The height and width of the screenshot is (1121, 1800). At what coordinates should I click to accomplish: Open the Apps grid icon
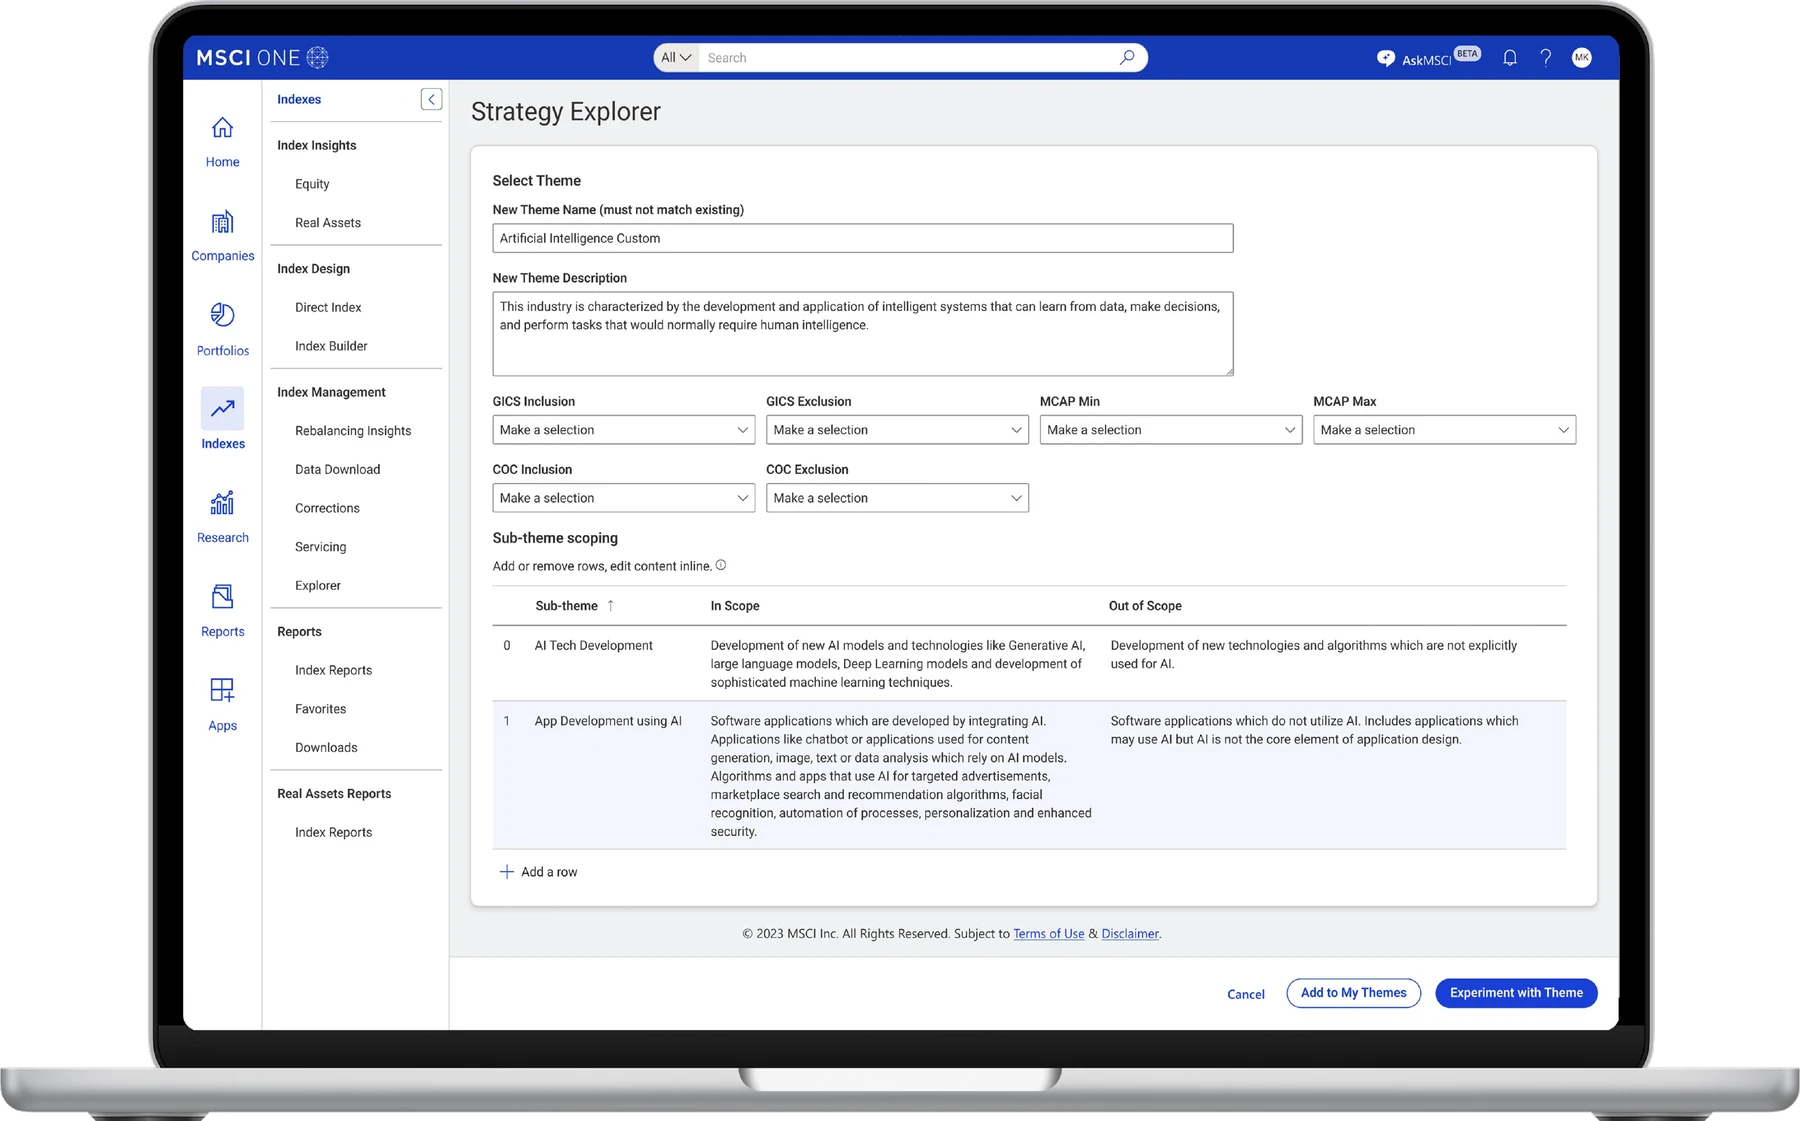click(x=222, y=690)
